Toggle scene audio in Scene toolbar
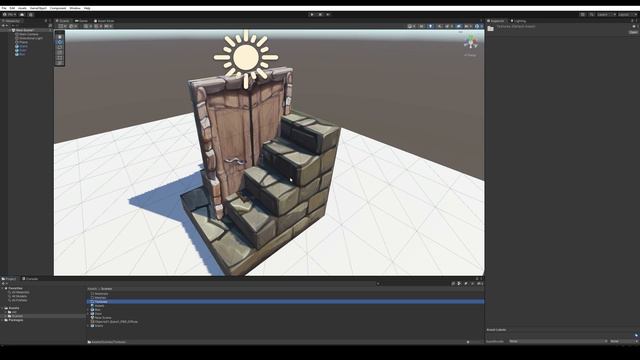Viewport: 640px width, 360px height. (440, 26)
